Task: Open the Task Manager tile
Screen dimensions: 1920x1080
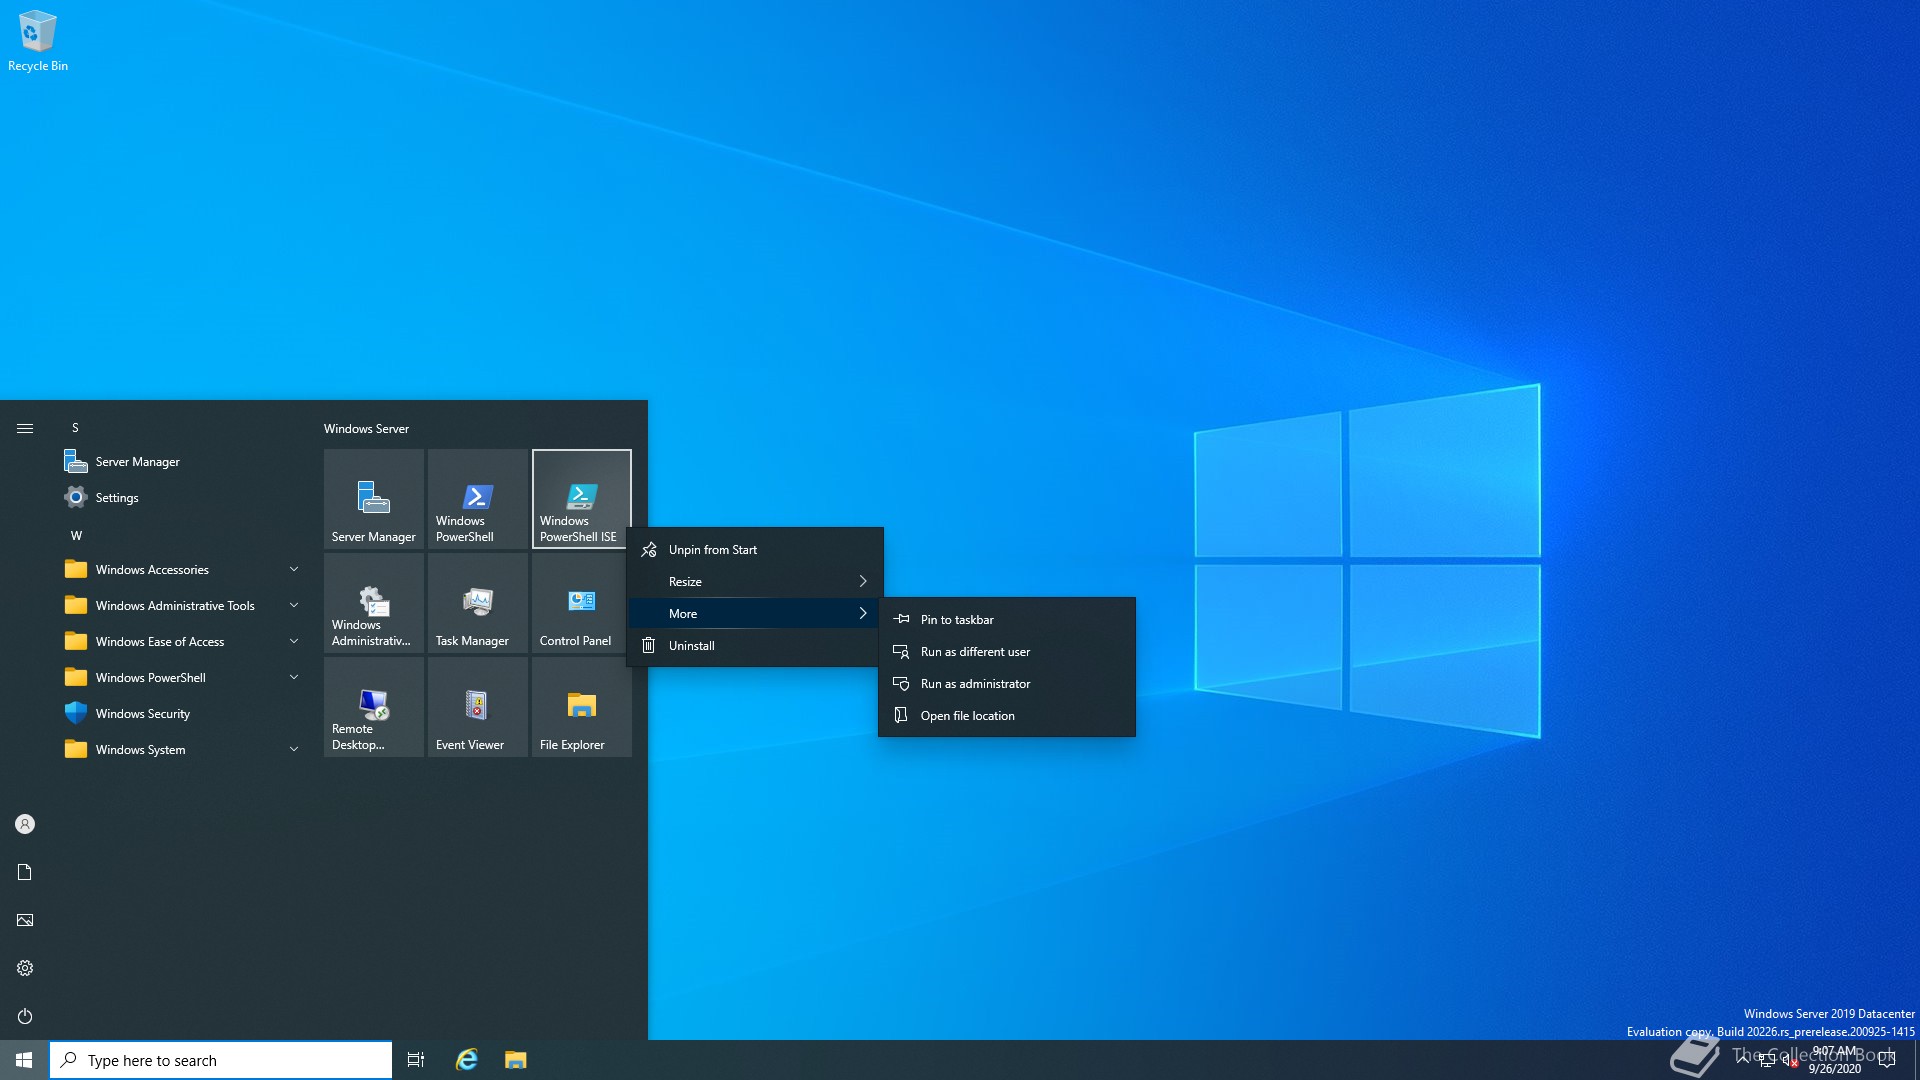Action: click(478, 603)
